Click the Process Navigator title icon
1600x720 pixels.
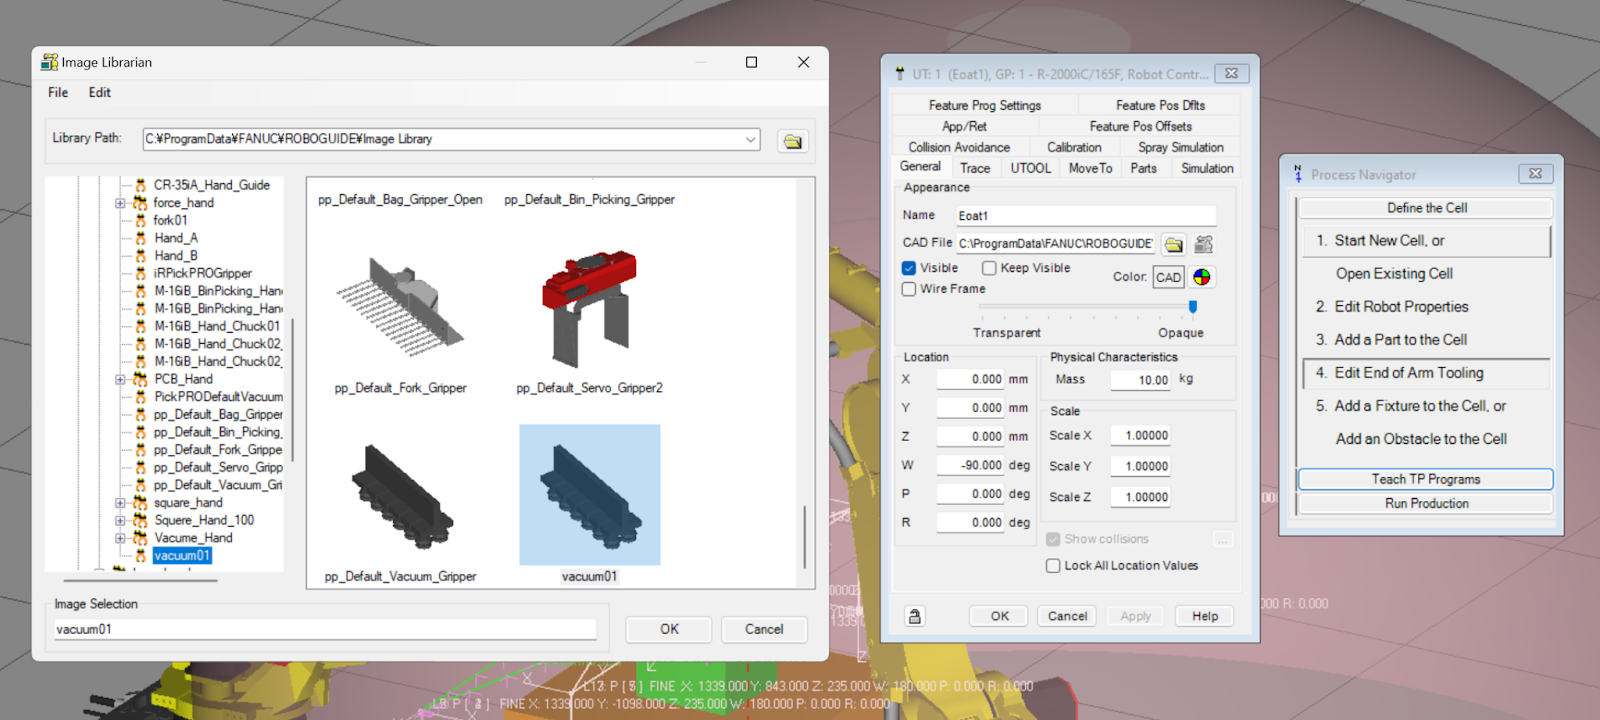click(x=1298, y=174)
